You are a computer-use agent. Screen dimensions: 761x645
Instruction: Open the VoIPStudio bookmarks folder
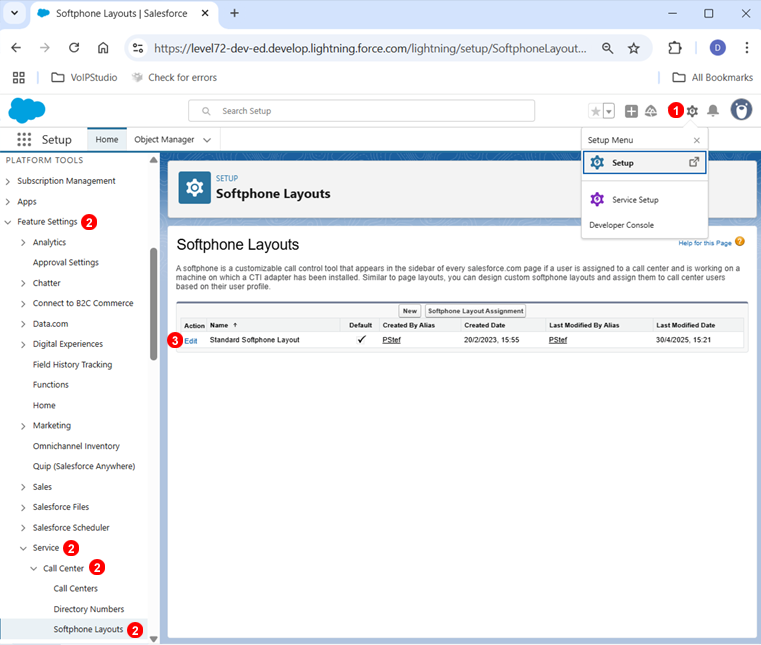[x=84, y=78]
